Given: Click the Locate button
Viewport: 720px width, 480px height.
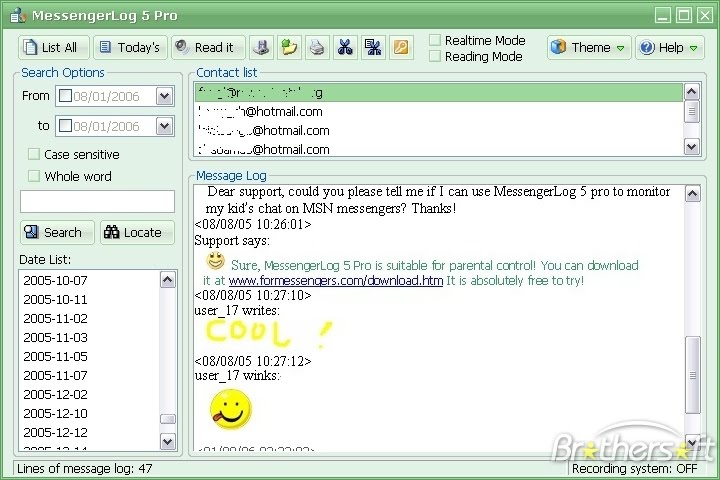Looking at the screenshot, I should 137,232.
